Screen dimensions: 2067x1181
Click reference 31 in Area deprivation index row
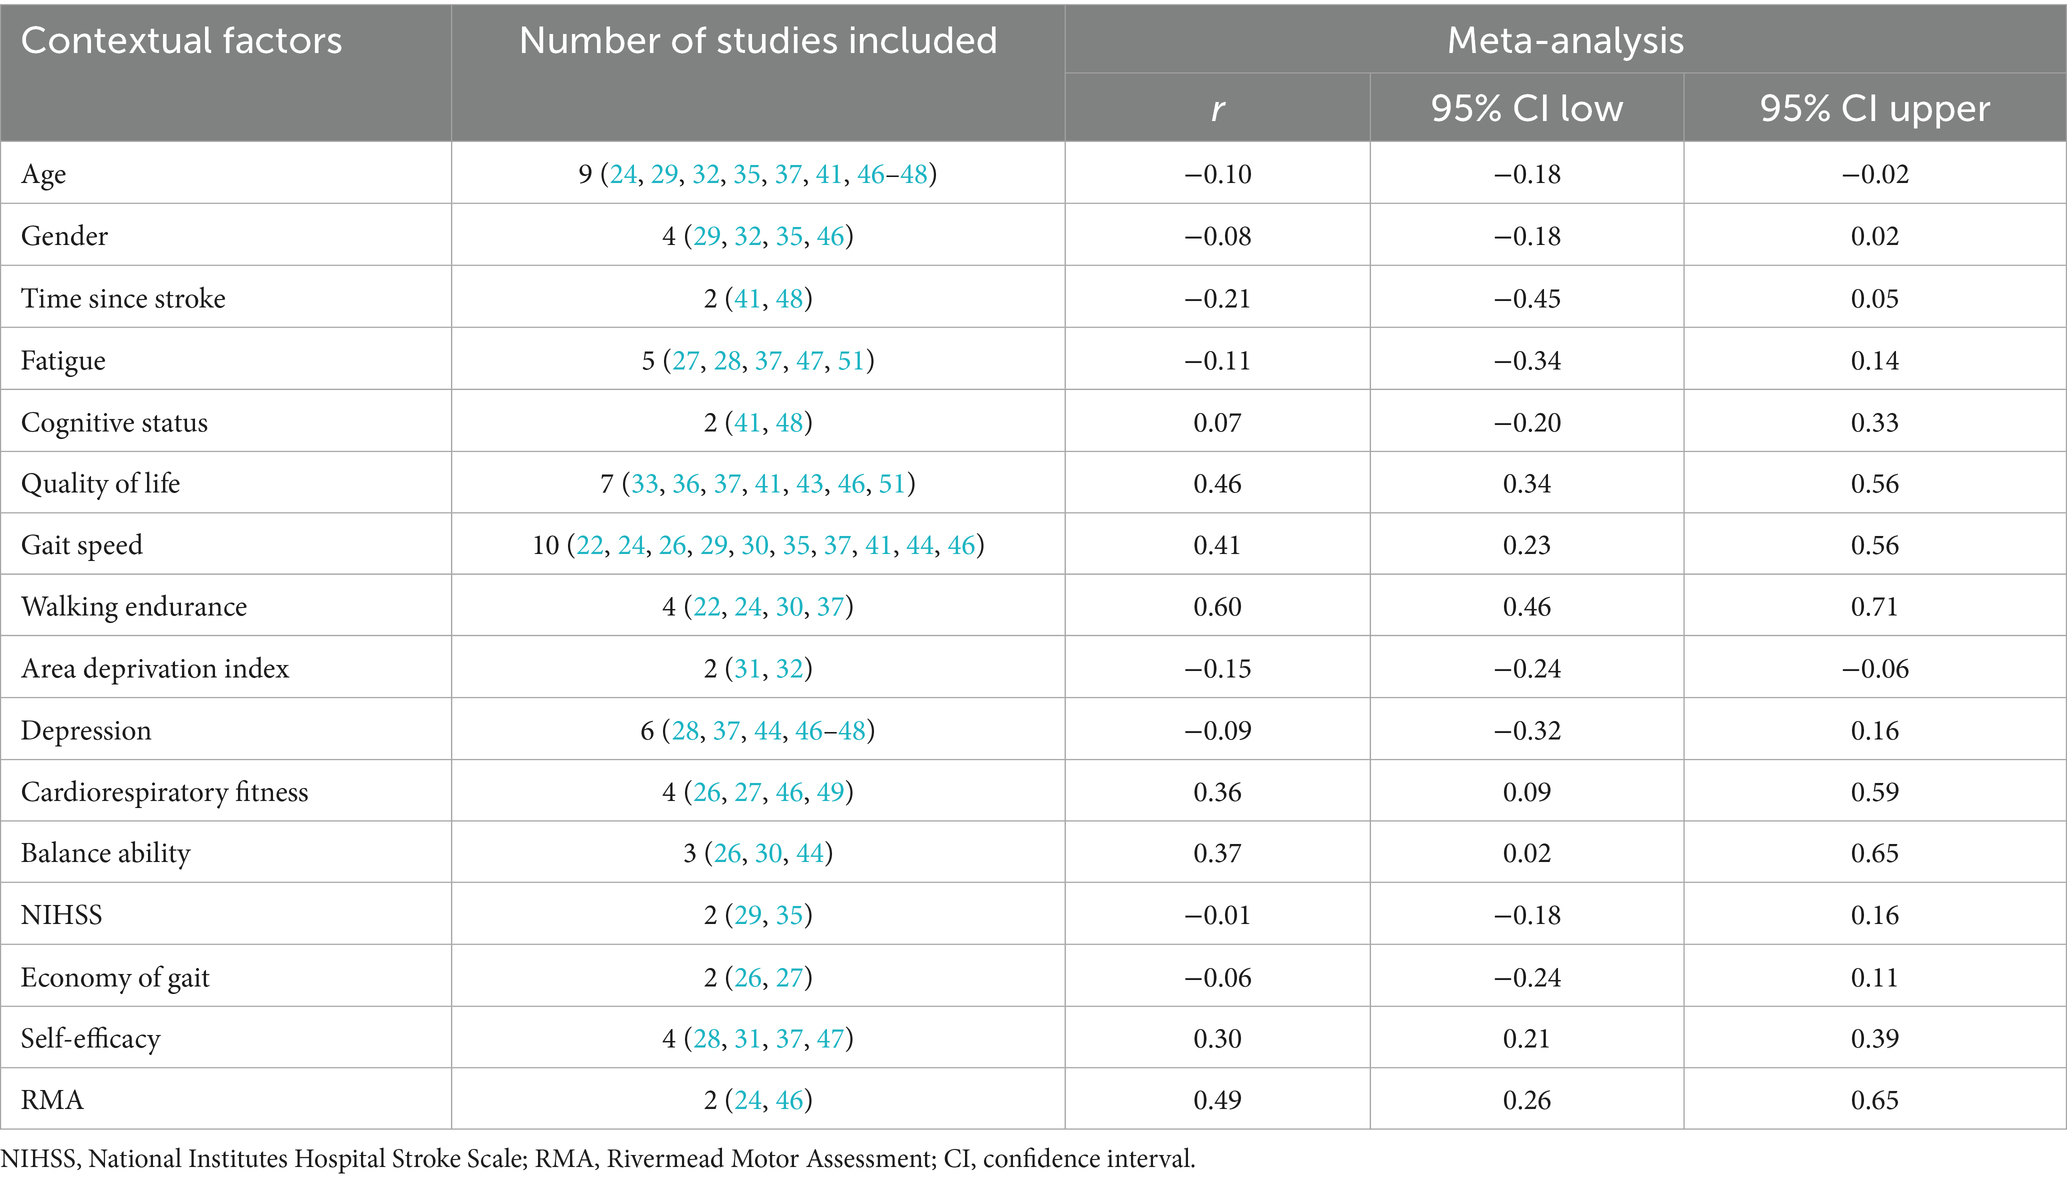(748, 669)
